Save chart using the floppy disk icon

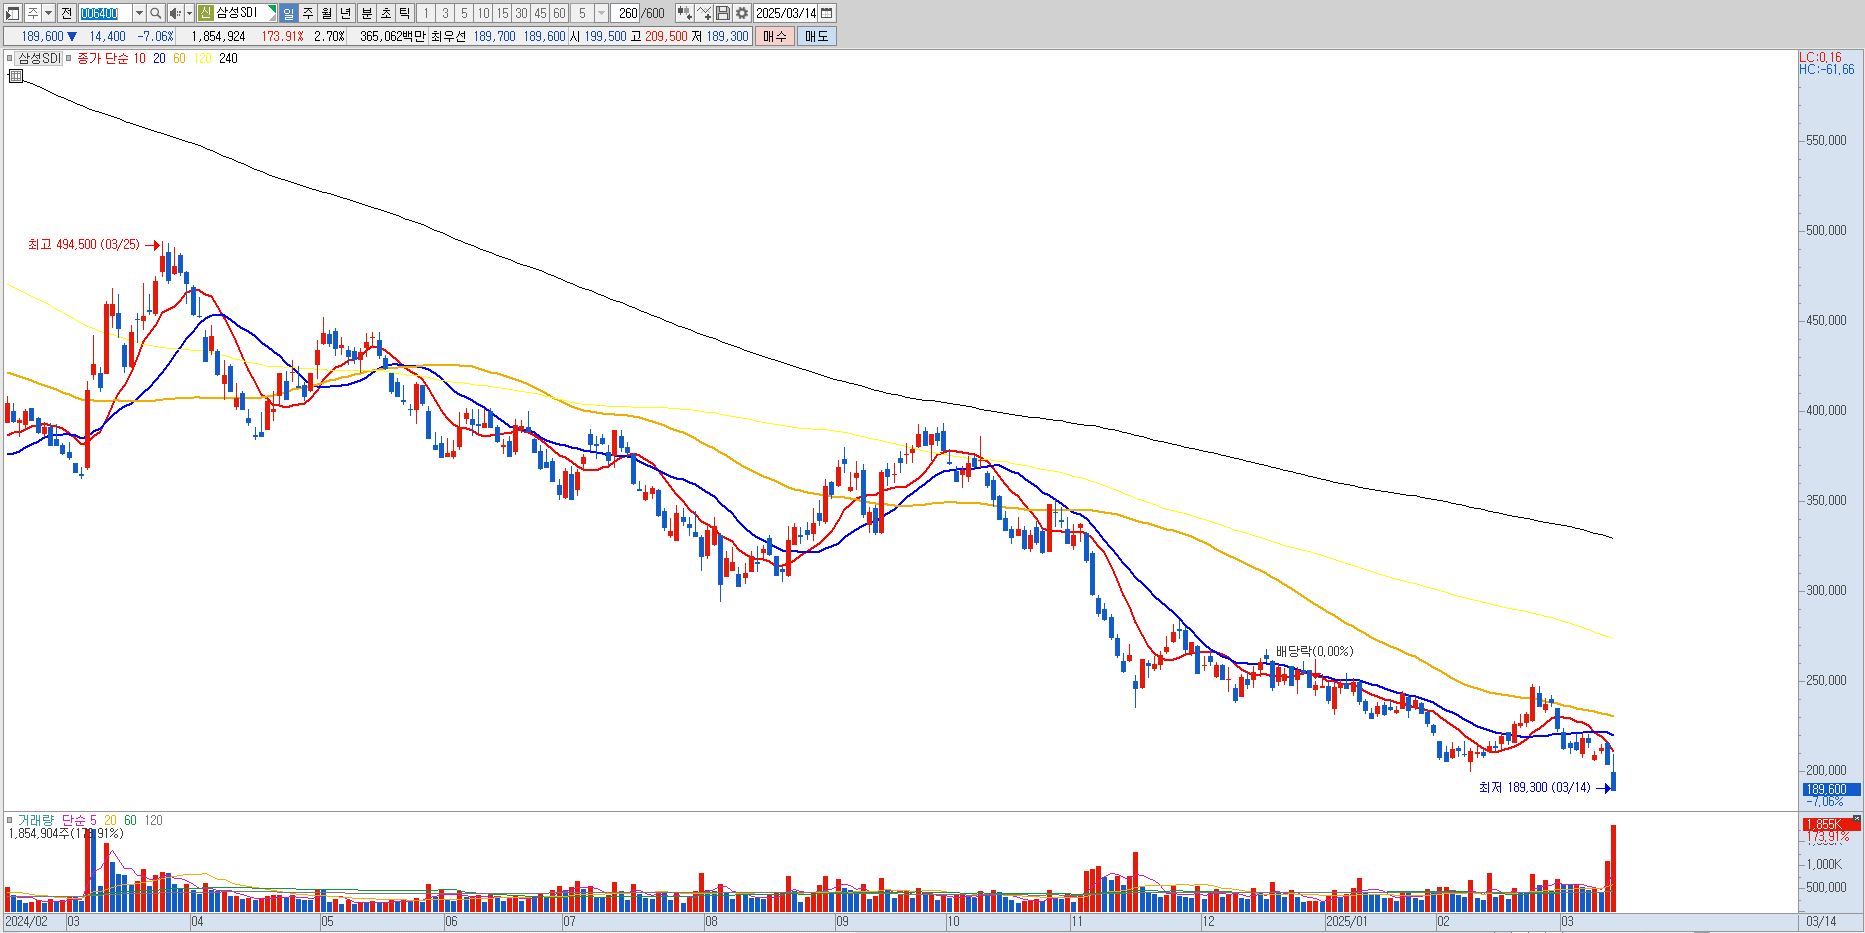pyautogui.click(x=723, y=13)
